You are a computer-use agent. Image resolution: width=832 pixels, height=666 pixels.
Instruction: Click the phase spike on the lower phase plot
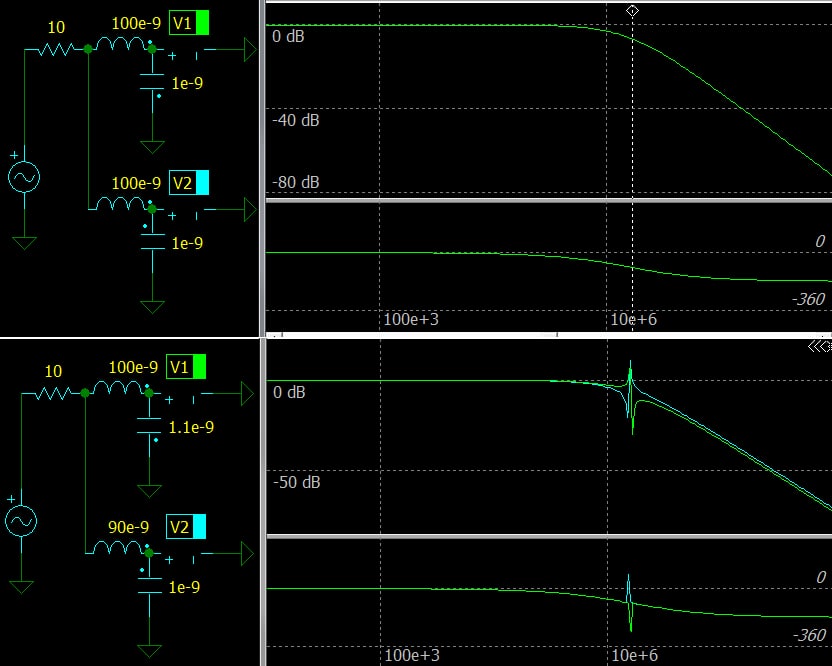pos(629,603)
